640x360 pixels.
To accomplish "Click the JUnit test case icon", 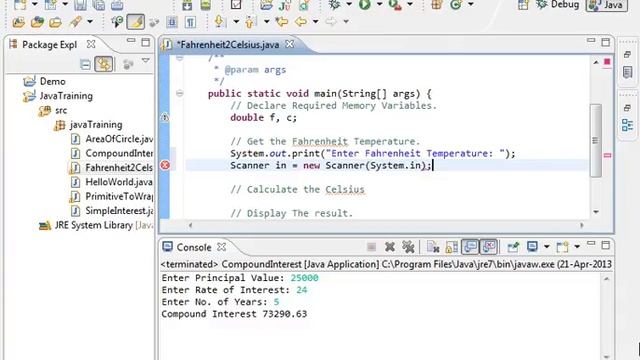I will 285,5.
